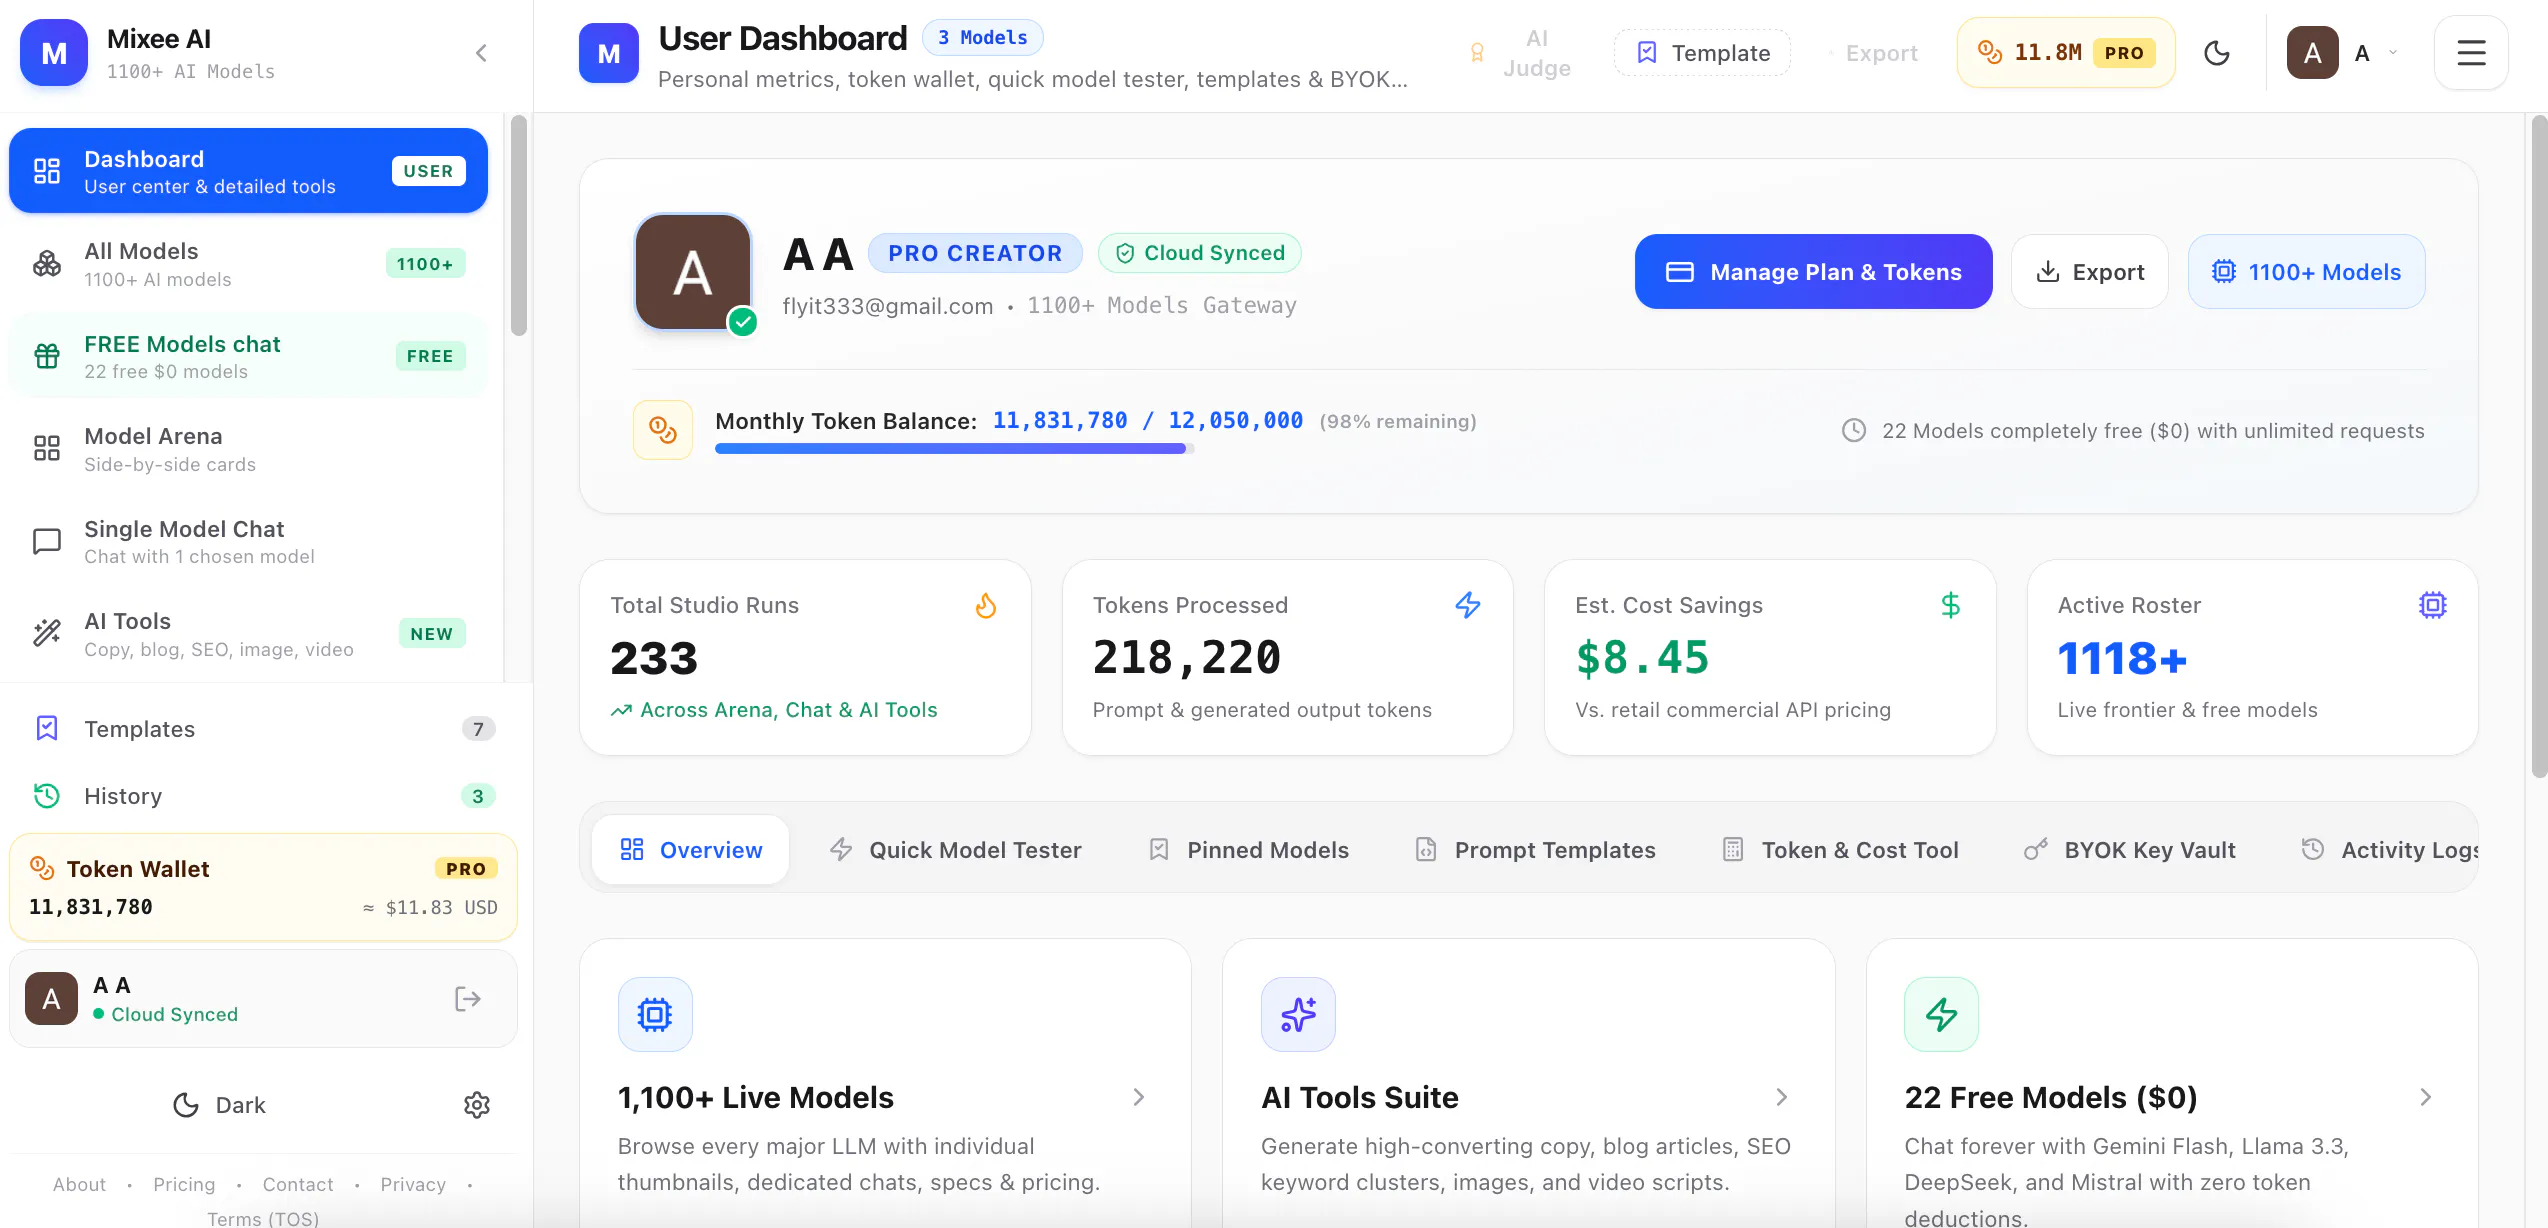
Task: Open FREE Models chat in sidebar
Action: pyautogui.click(x=248, y=356)
